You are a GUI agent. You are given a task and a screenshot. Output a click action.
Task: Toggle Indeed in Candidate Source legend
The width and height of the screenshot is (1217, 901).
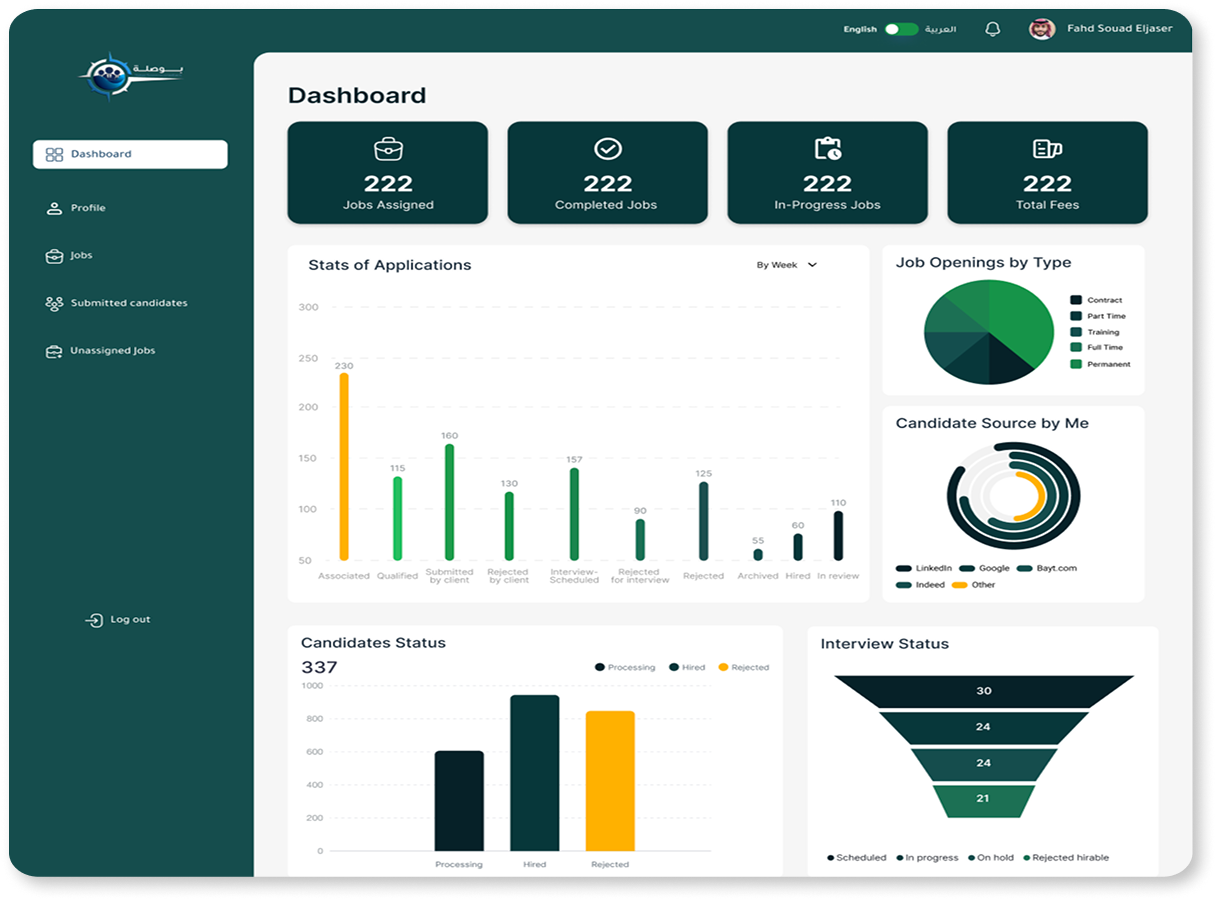coord(920,585)
